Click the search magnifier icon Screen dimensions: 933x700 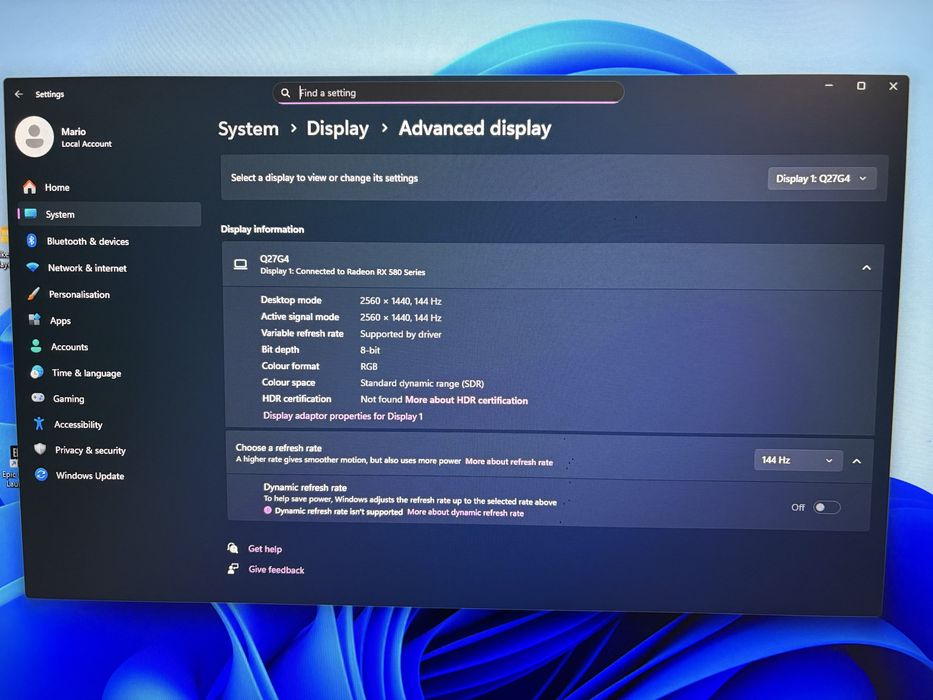pos(286,93)
